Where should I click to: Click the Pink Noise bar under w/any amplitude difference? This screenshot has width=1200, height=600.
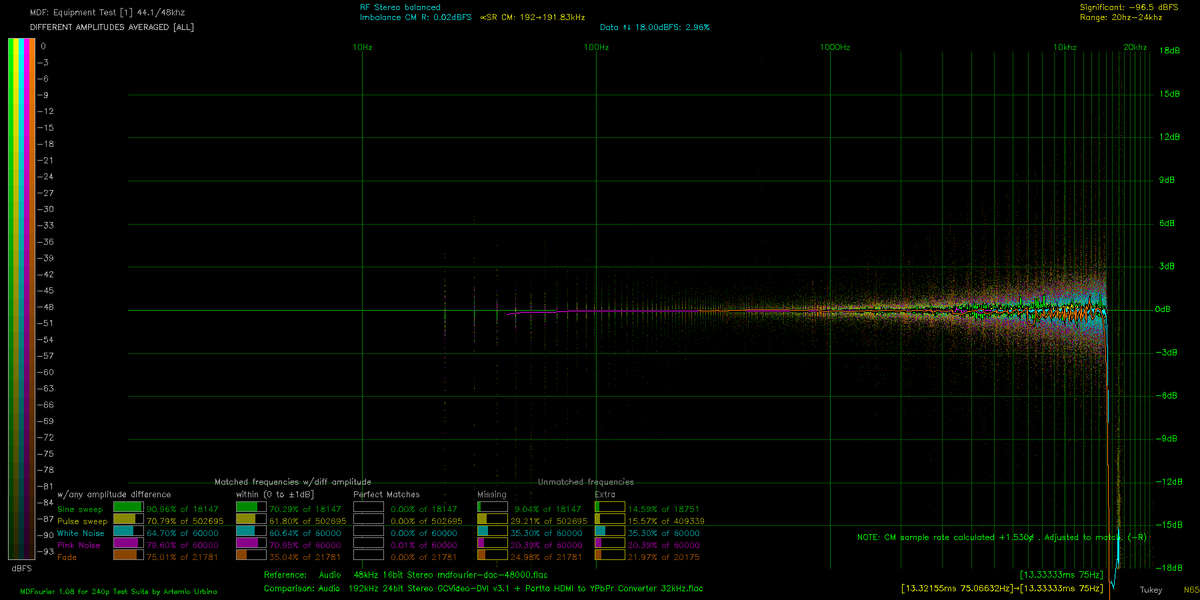[127, 544]
